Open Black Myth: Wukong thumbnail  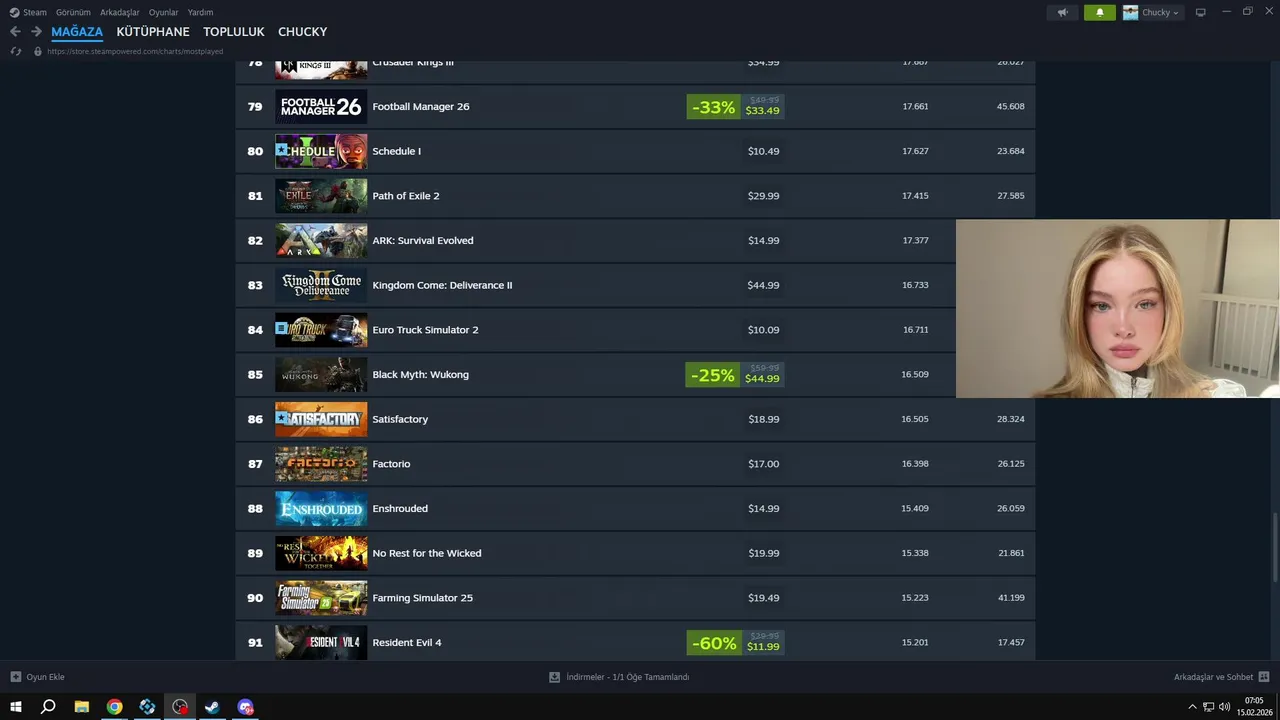tap(321, 374)
